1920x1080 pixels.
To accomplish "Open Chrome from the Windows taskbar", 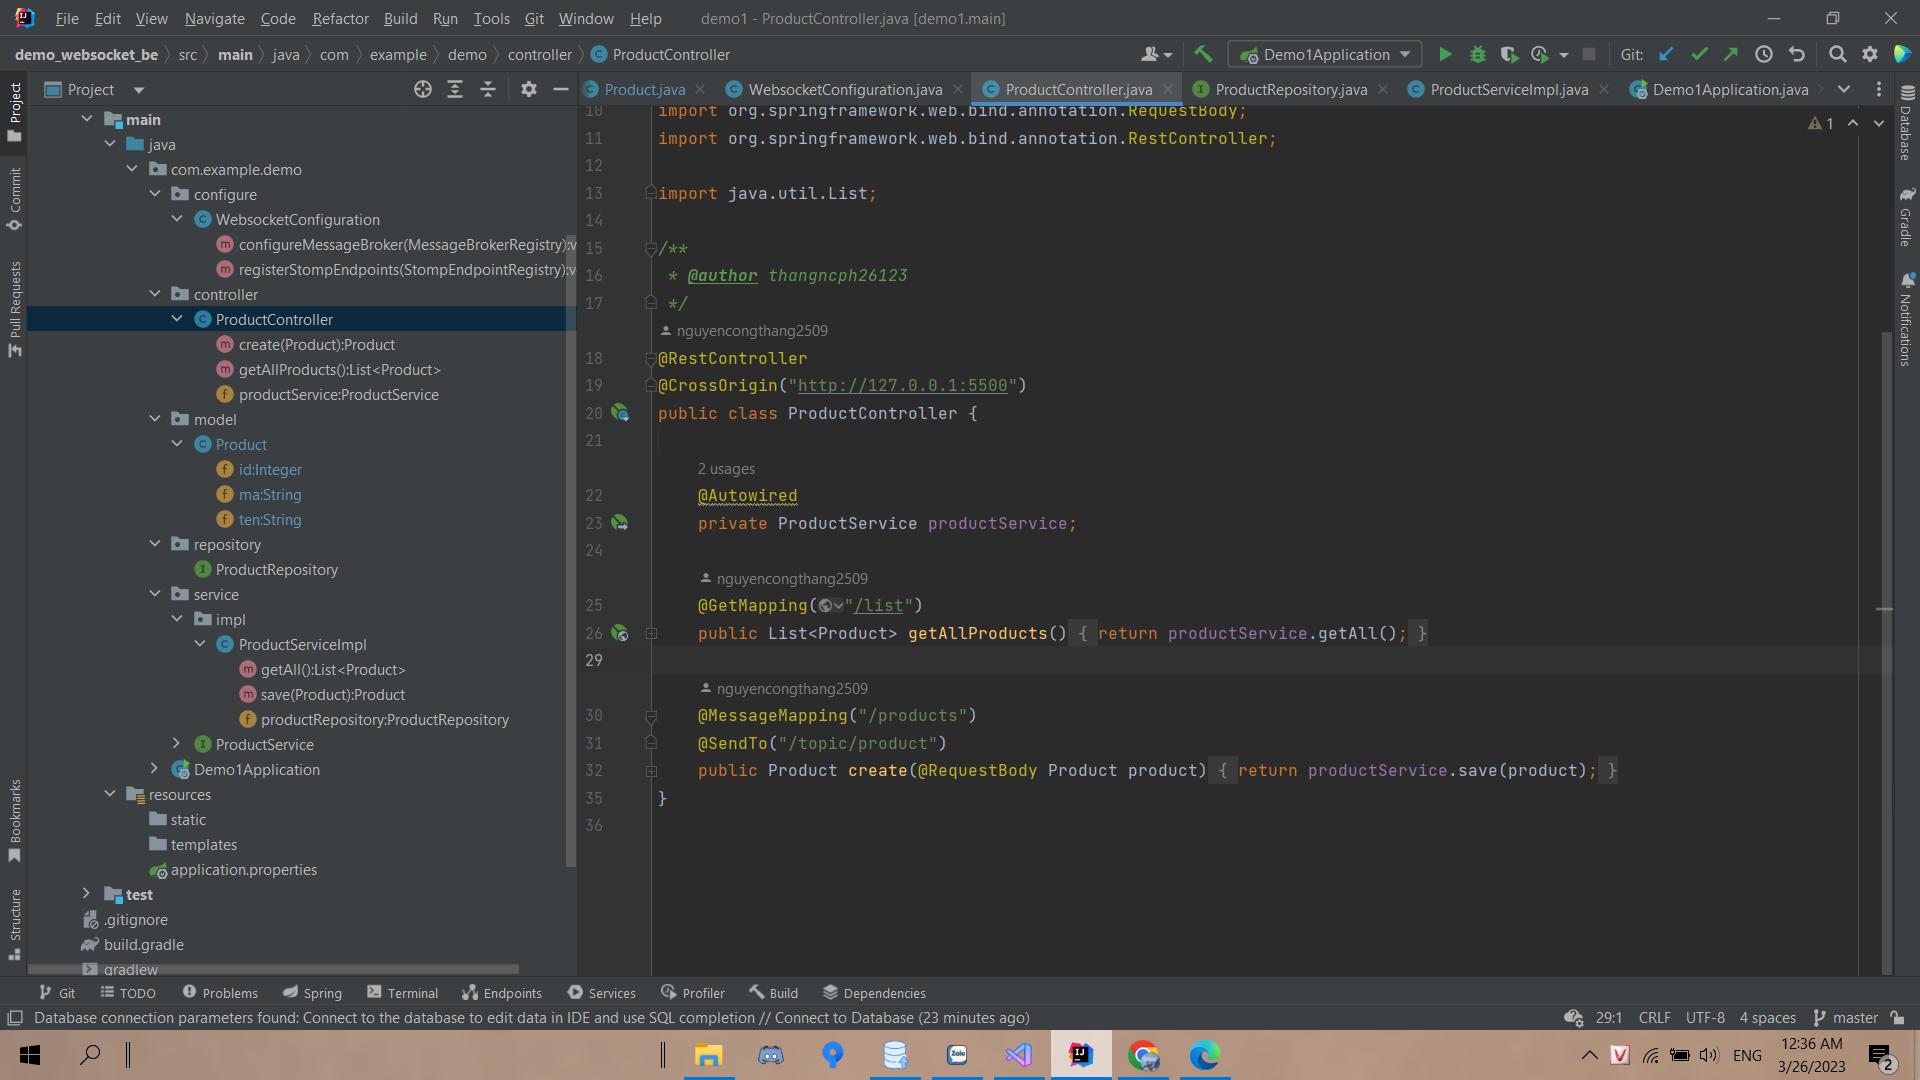I will click(1143, 1055).
